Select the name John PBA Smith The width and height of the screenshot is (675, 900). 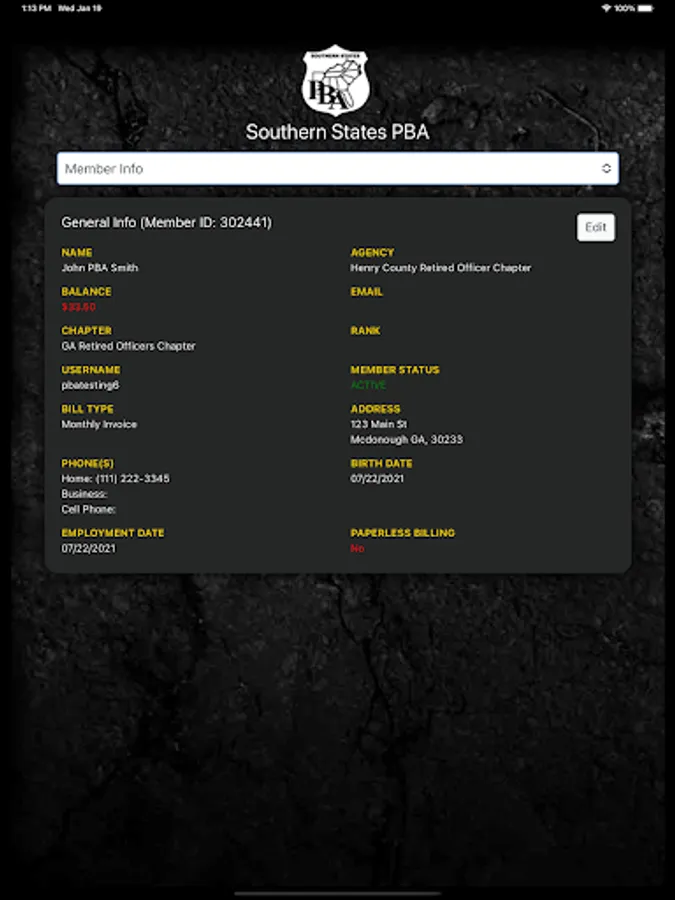[x=100, y=268]
